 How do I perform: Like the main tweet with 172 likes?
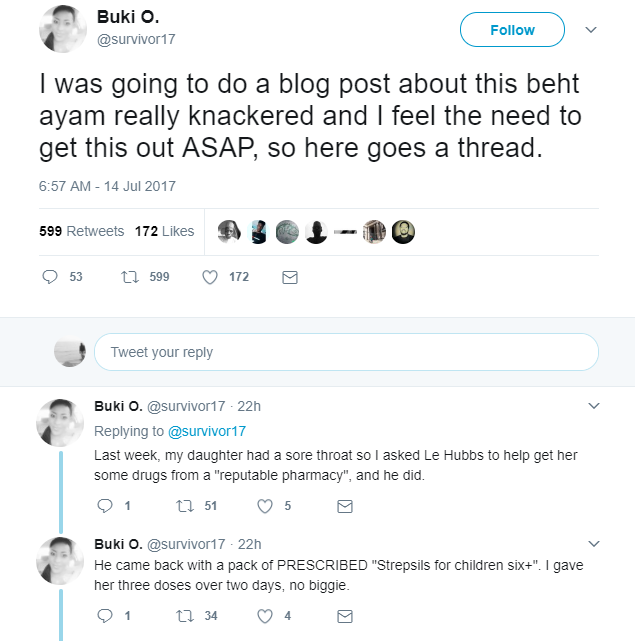tap(210, 277)
